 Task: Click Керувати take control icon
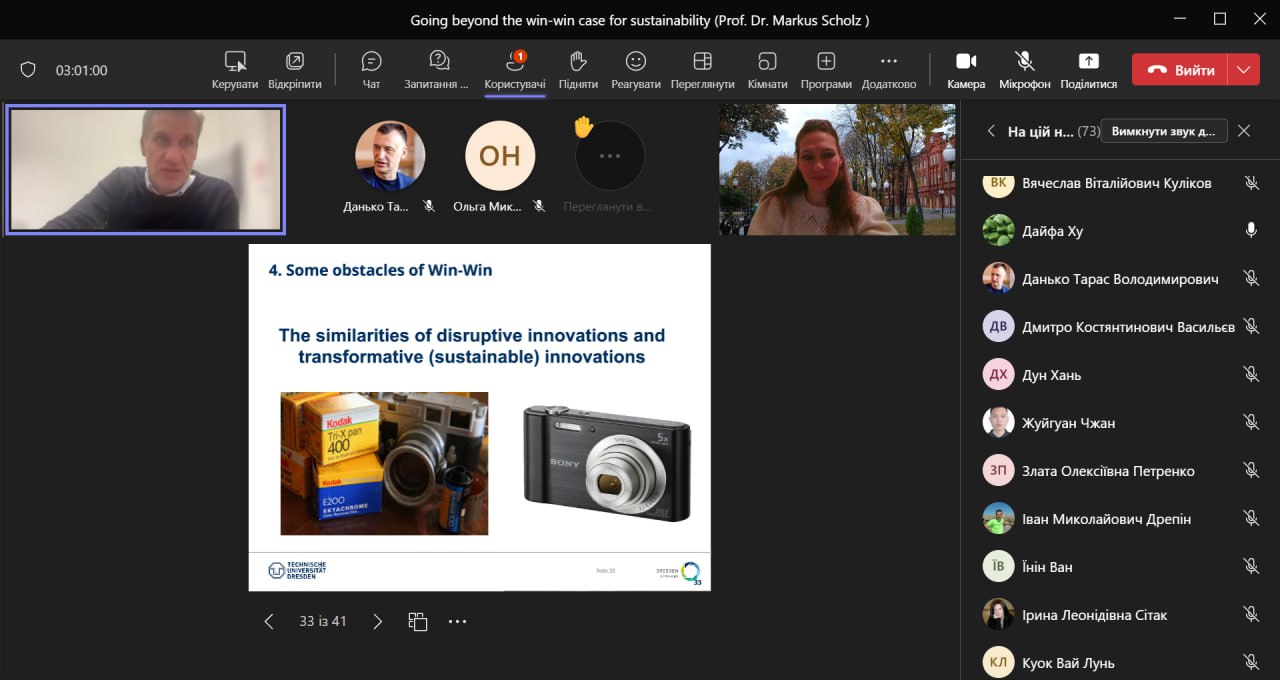(x=235, y=62)
